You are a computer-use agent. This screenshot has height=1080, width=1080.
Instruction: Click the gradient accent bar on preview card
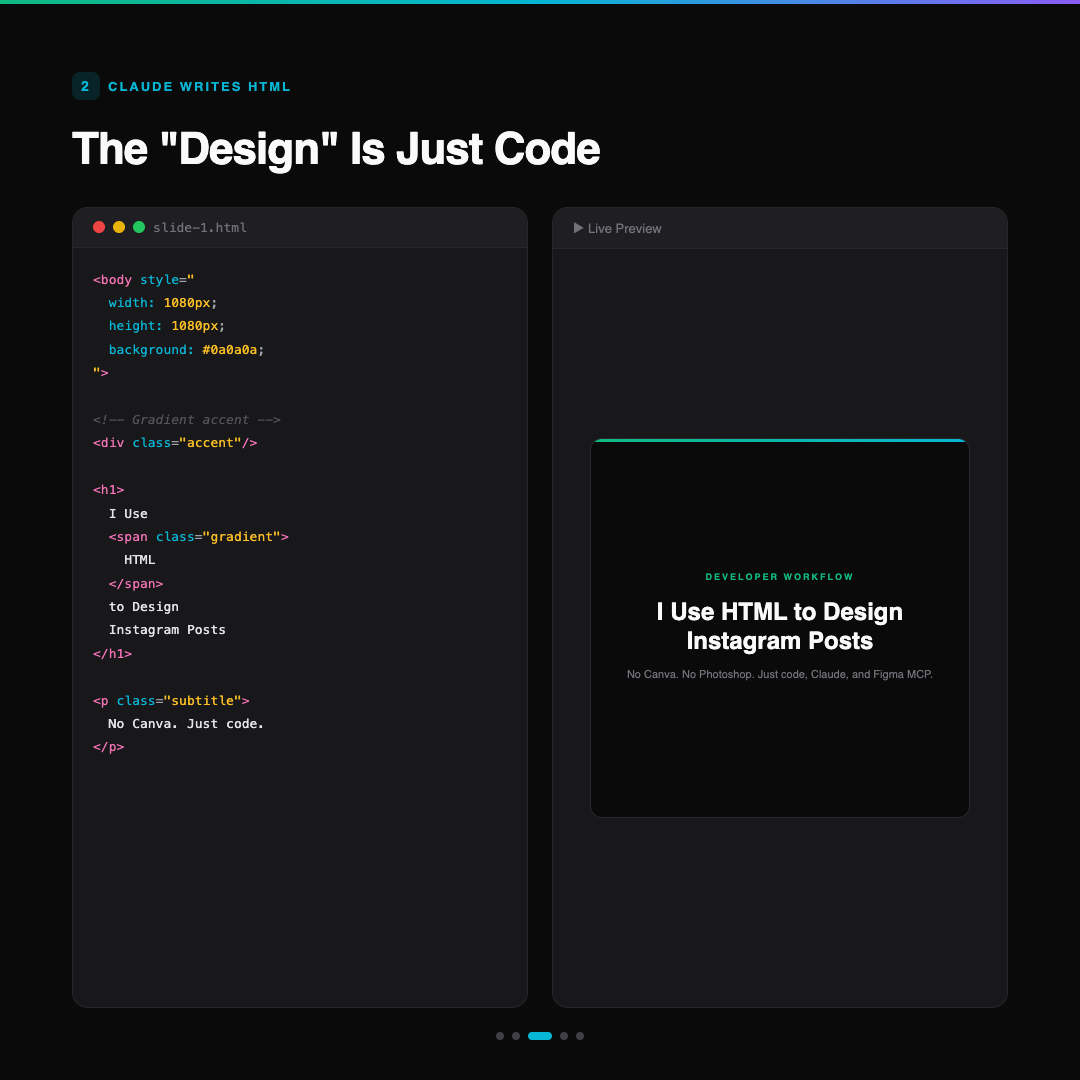click(780, 440)
